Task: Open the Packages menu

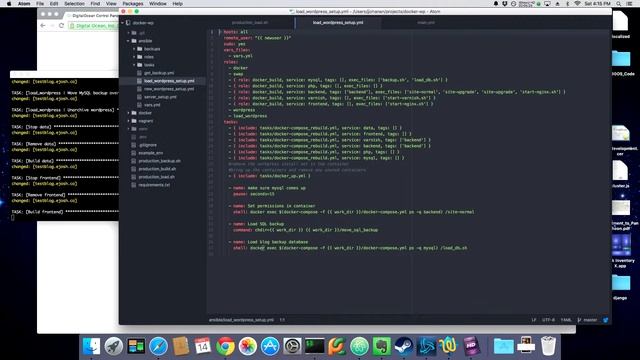Action: coord(133,4)
